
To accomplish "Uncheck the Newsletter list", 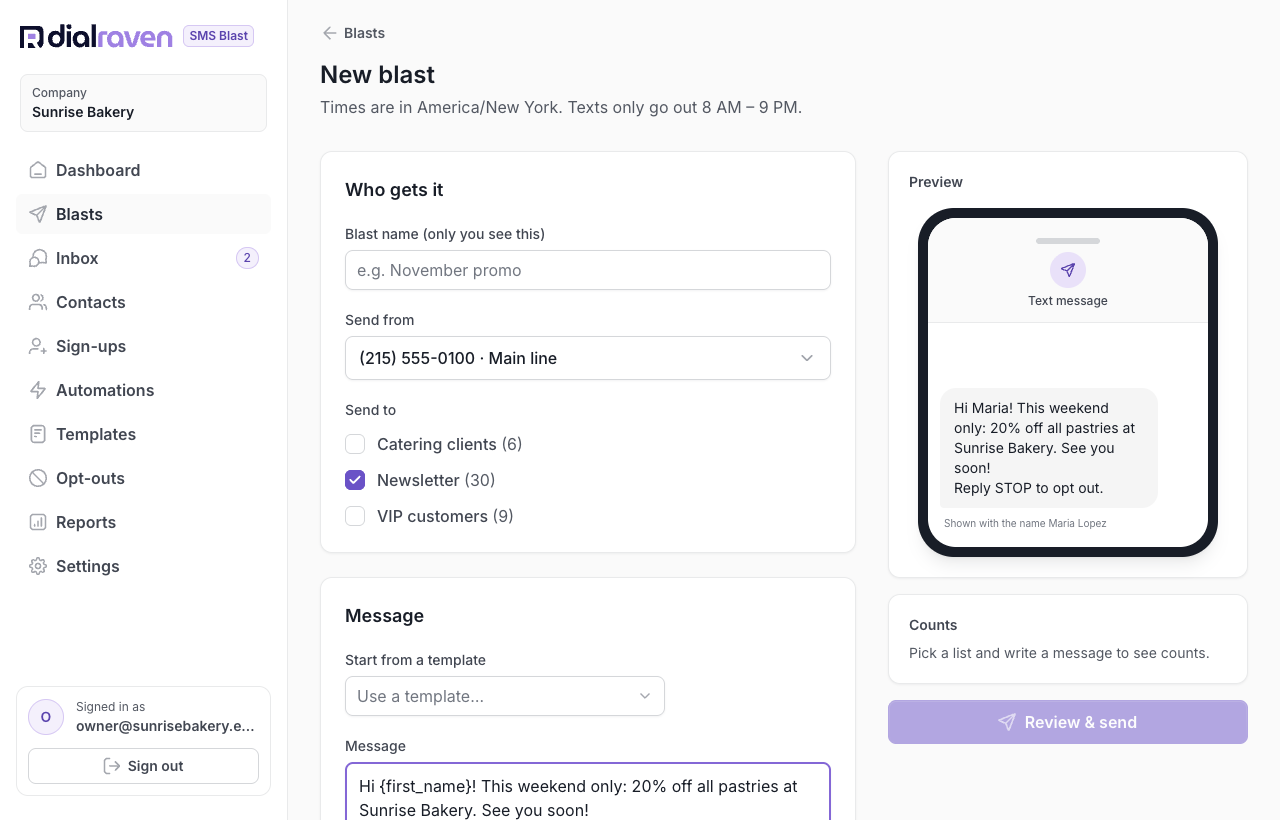I will click(355, 480).
